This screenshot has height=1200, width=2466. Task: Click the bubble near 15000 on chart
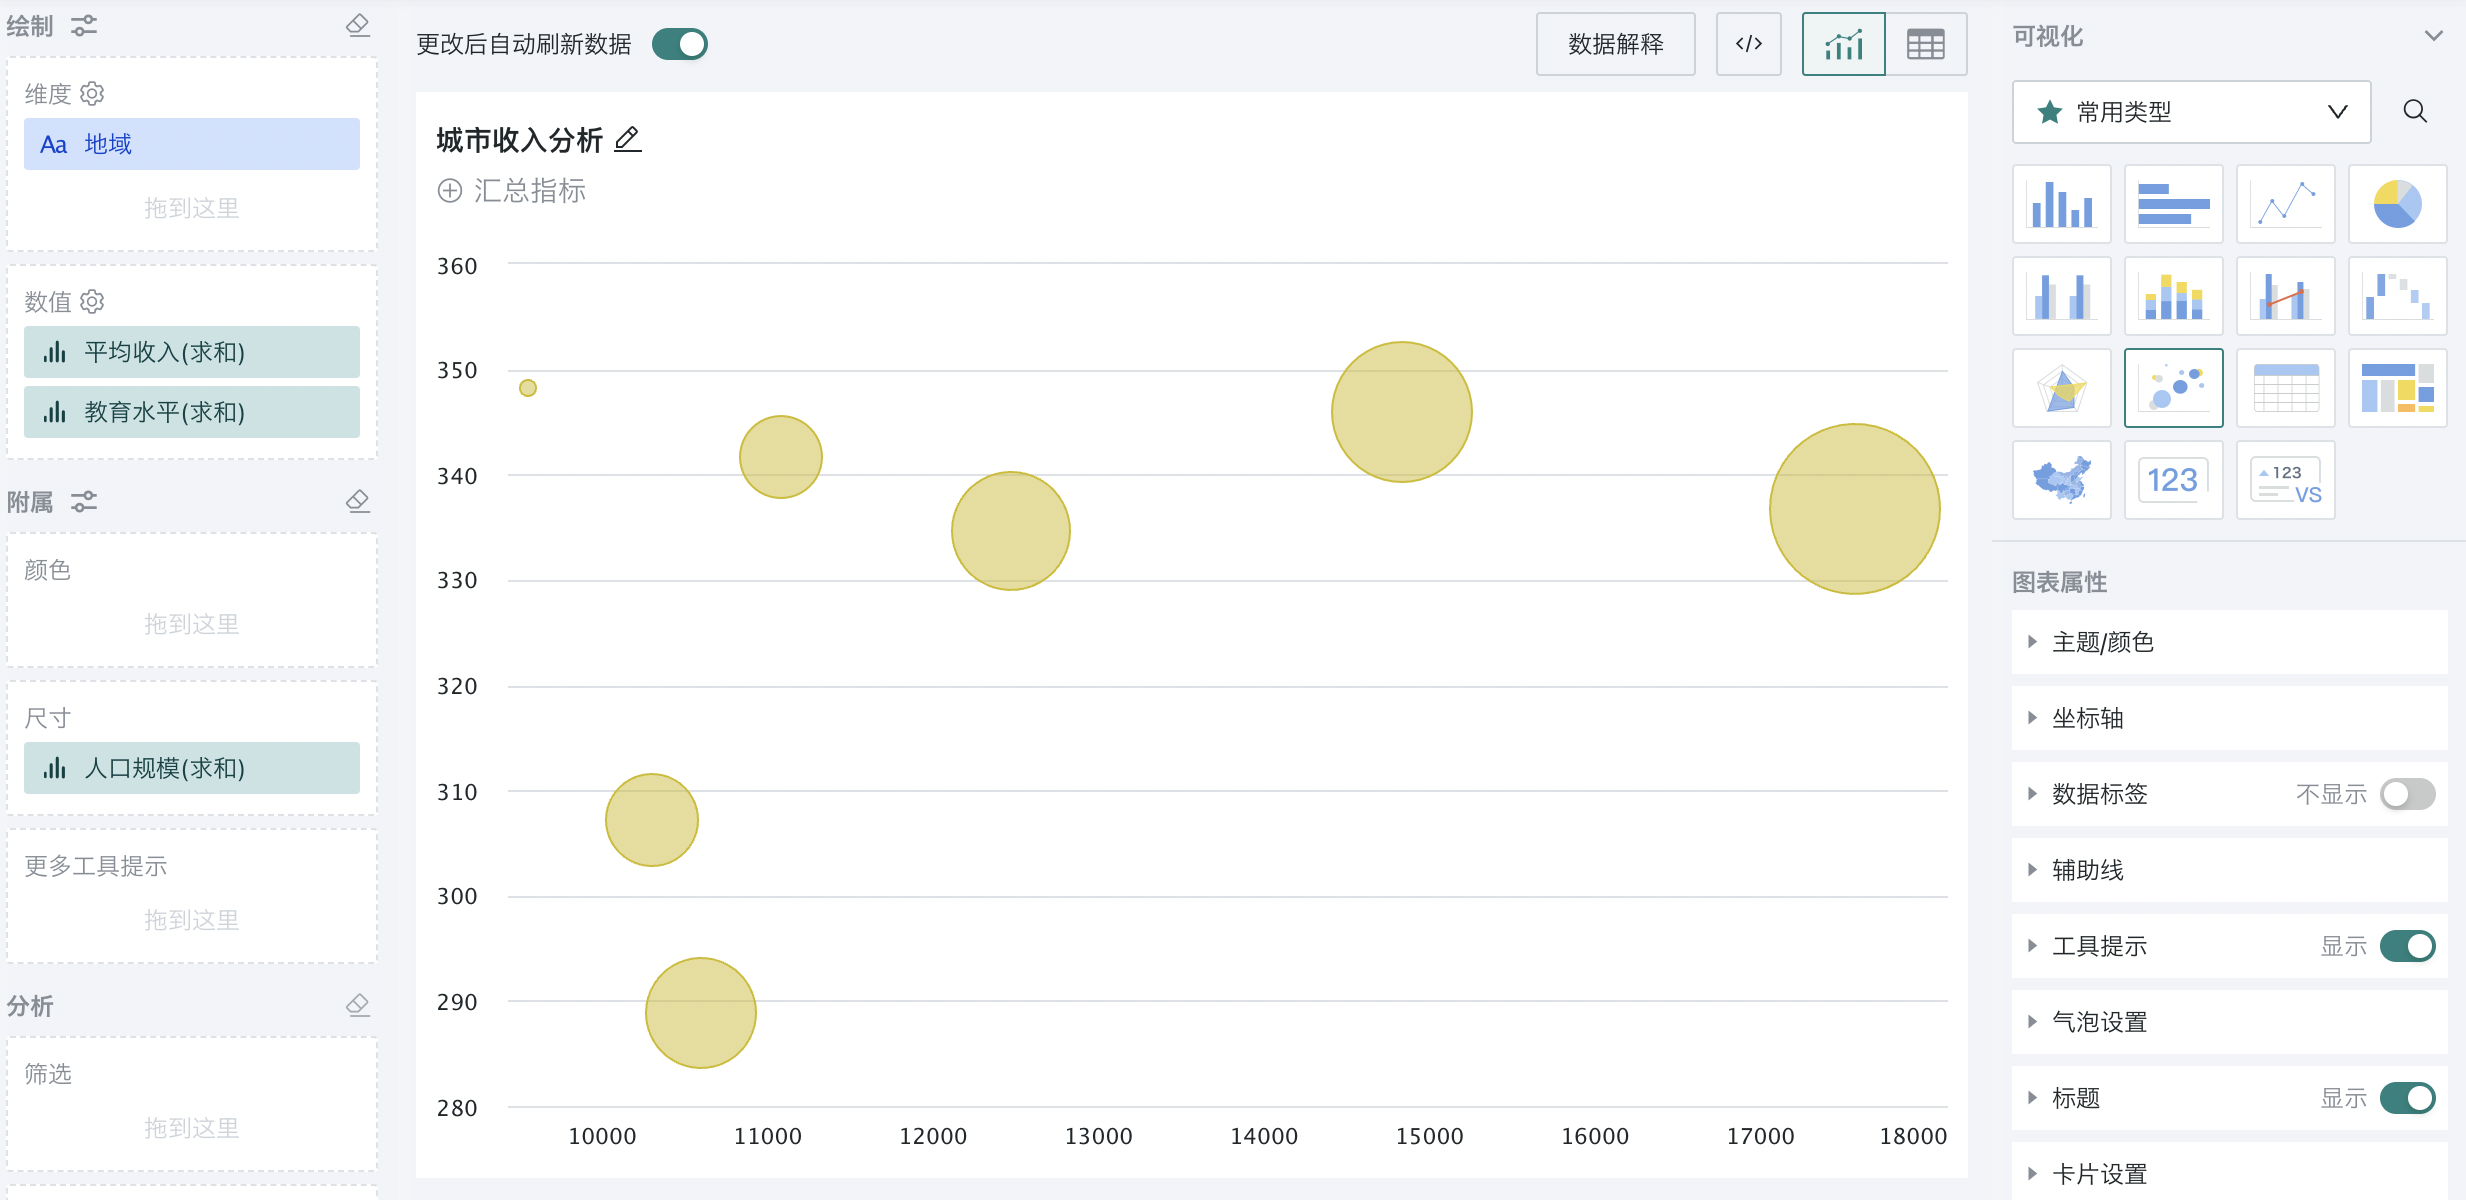point(1402,412)
